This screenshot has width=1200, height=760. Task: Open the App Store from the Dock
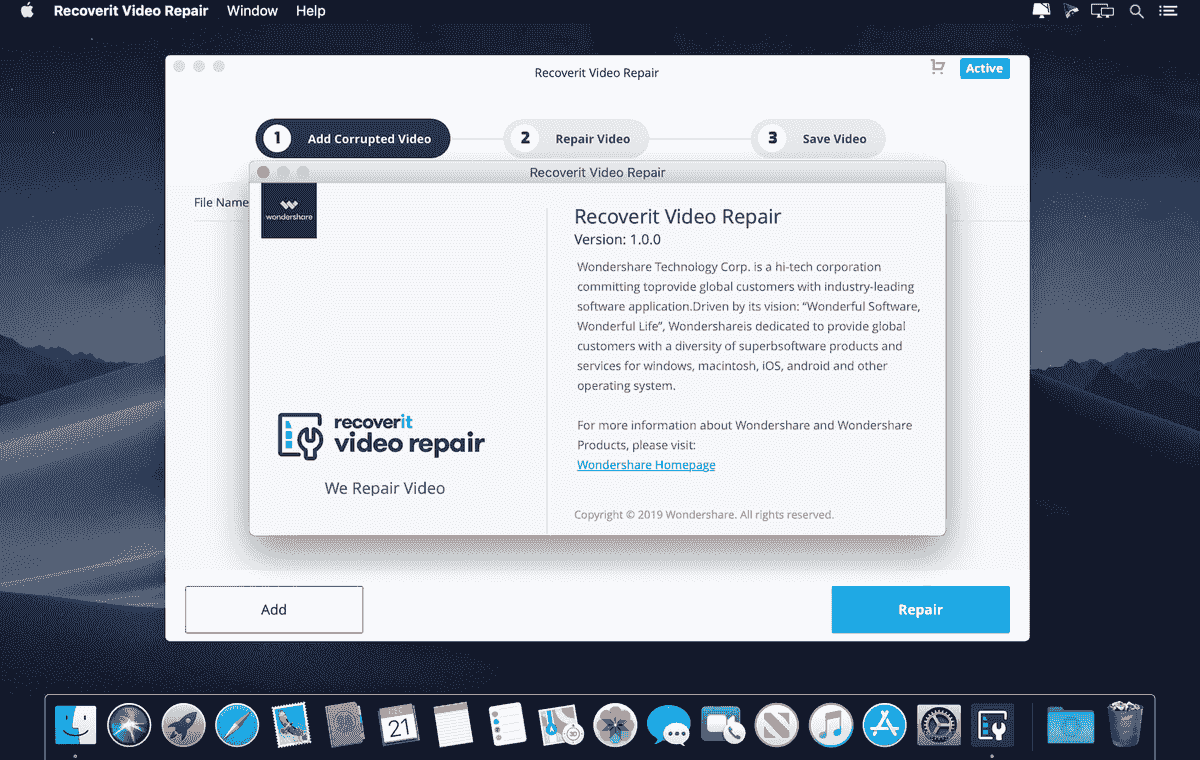[884, 724]
